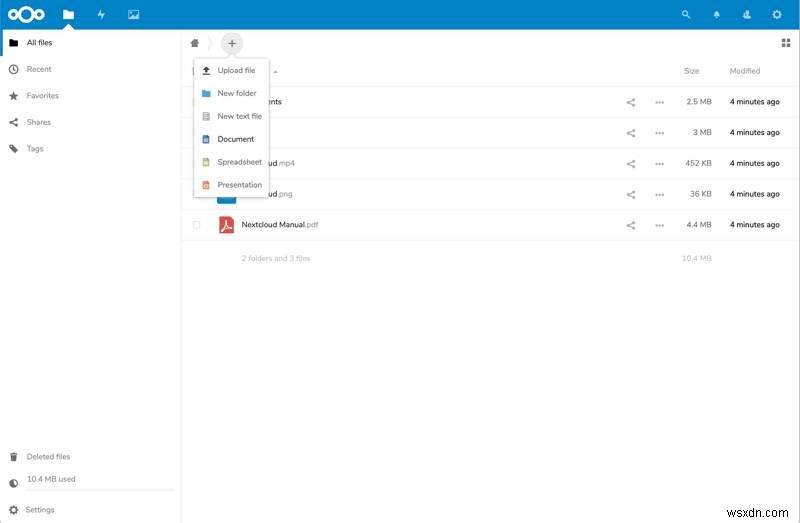Click the plus new-file button
Image resolution: width=800 pixels, height=523 pixels.
point(232,43)
